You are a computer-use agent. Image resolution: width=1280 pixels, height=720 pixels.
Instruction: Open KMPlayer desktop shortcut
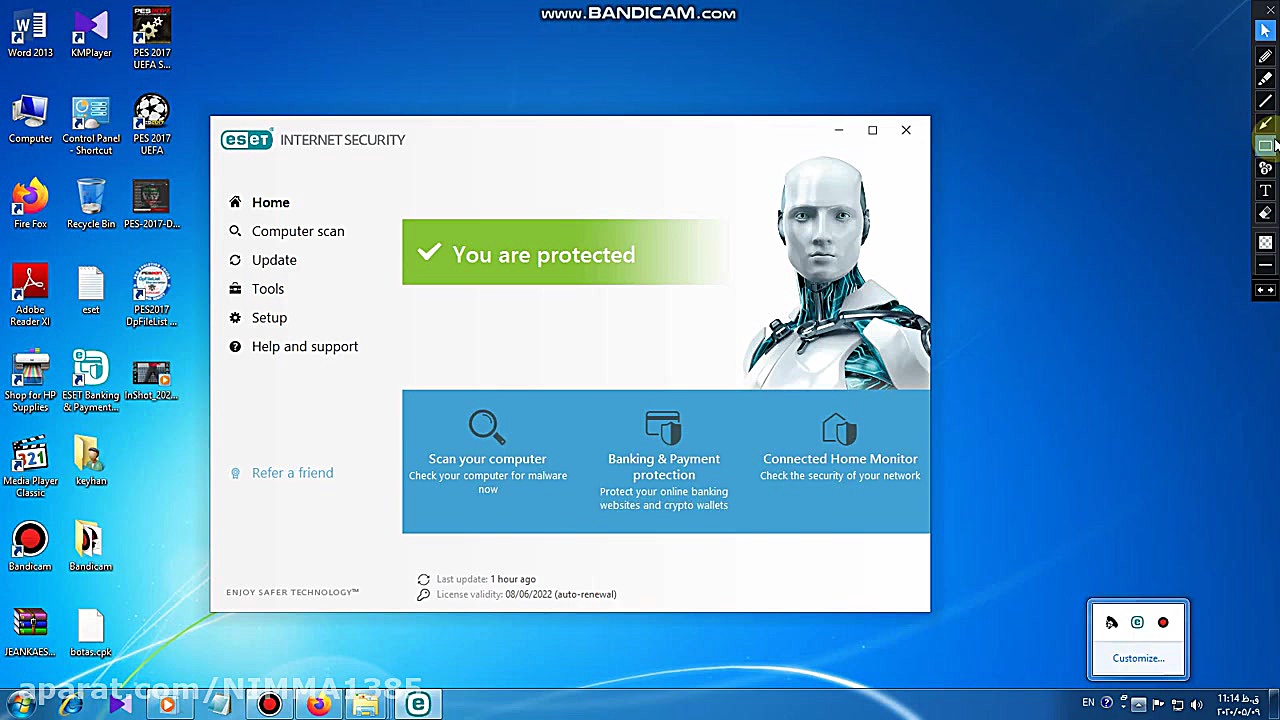tap(91, 34)
